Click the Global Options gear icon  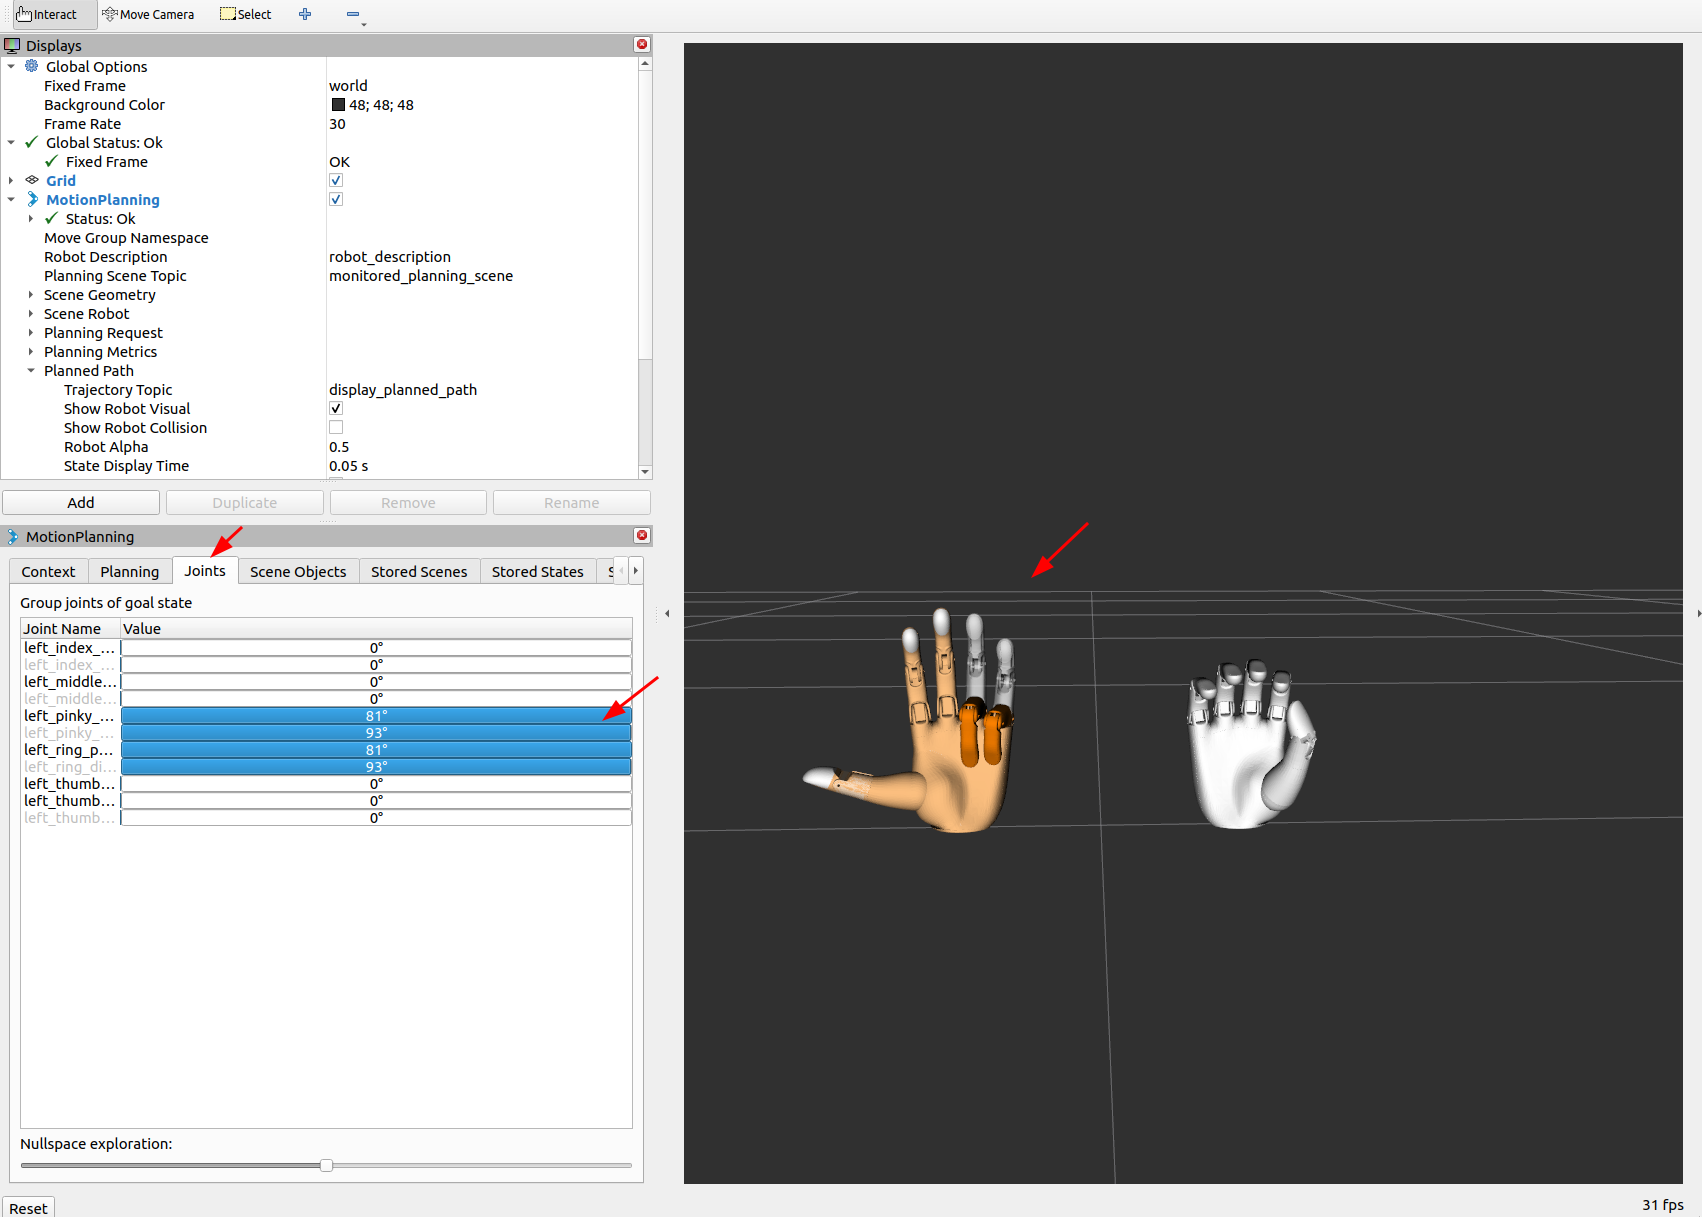[32, 66]
